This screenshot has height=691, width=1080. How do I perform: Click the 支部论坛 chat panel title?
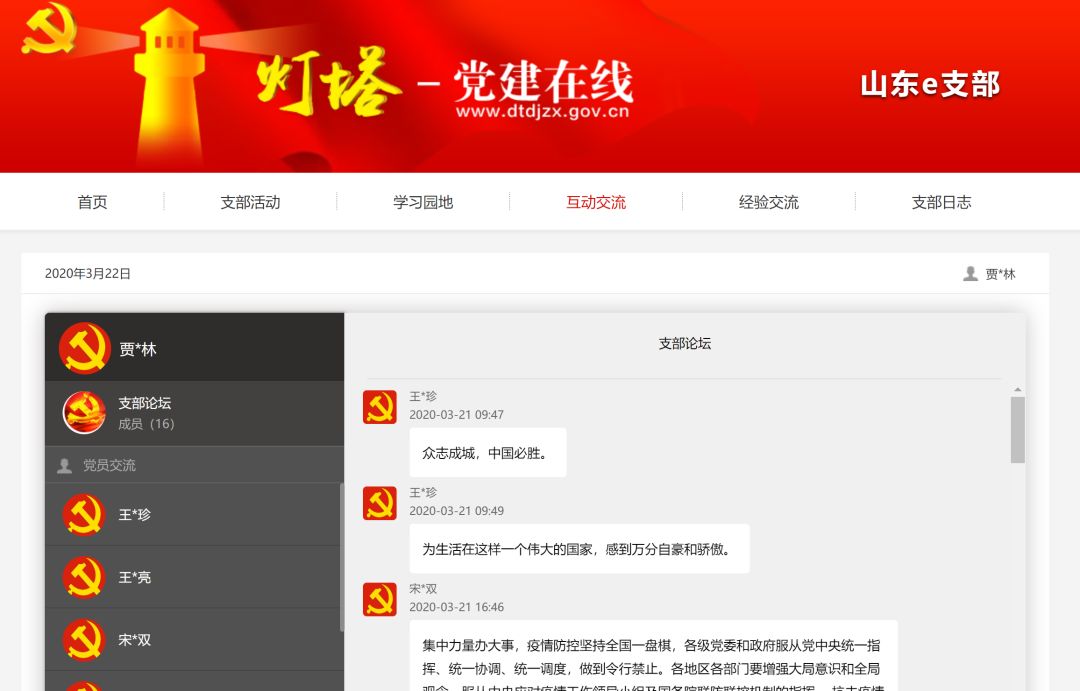click(685, 343)
